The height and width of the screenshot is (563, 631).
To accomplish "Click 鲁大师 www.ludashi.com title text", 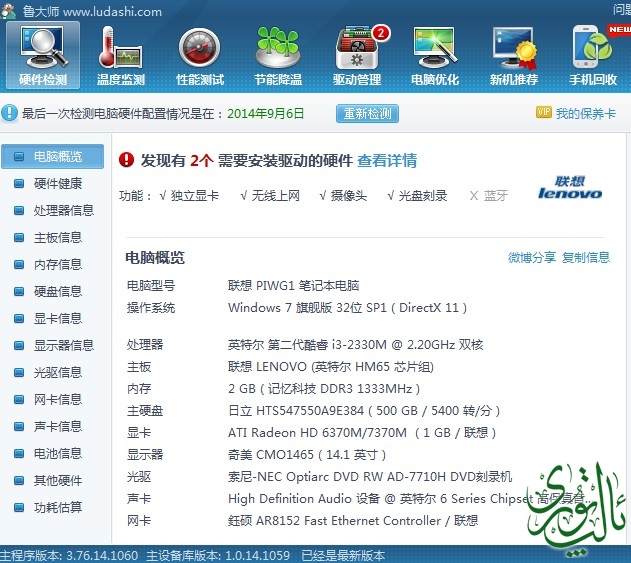I will (92, 11).
